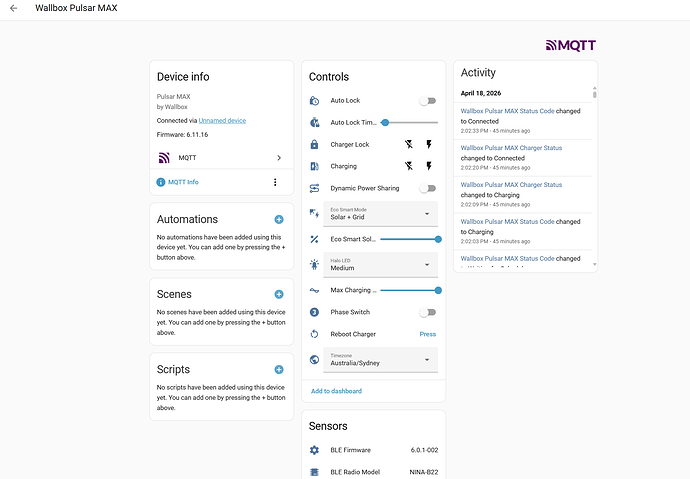Open the Unnamed device link
The height and width of the screenshot is (479, 690).
(x=222, y=121)
